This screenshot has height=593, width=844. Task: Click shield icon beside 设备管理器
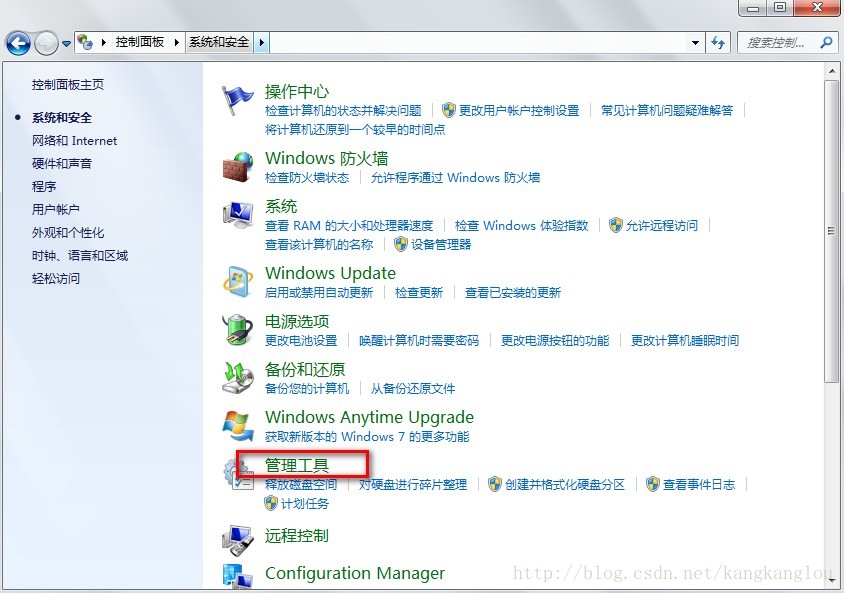(400, 244)
